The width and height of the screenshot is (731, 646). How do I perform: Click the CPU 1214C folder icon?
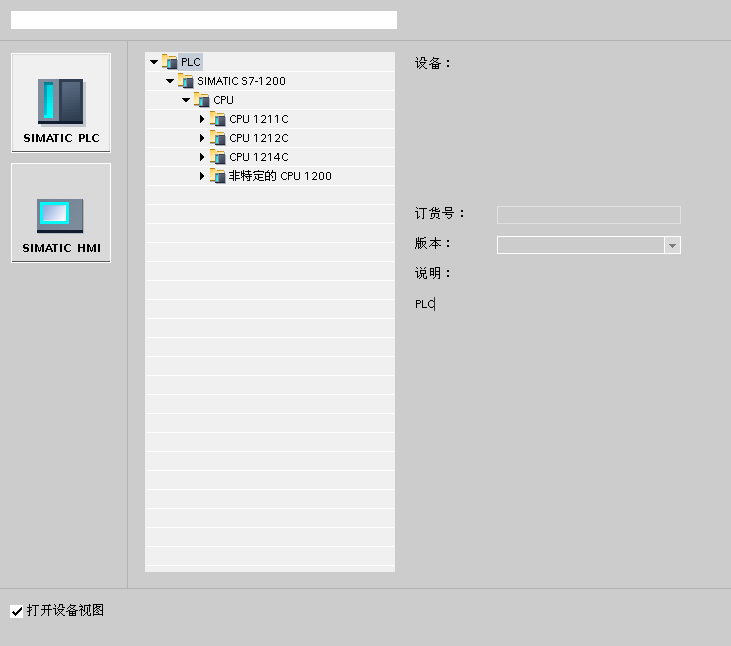tap(218, 157)
